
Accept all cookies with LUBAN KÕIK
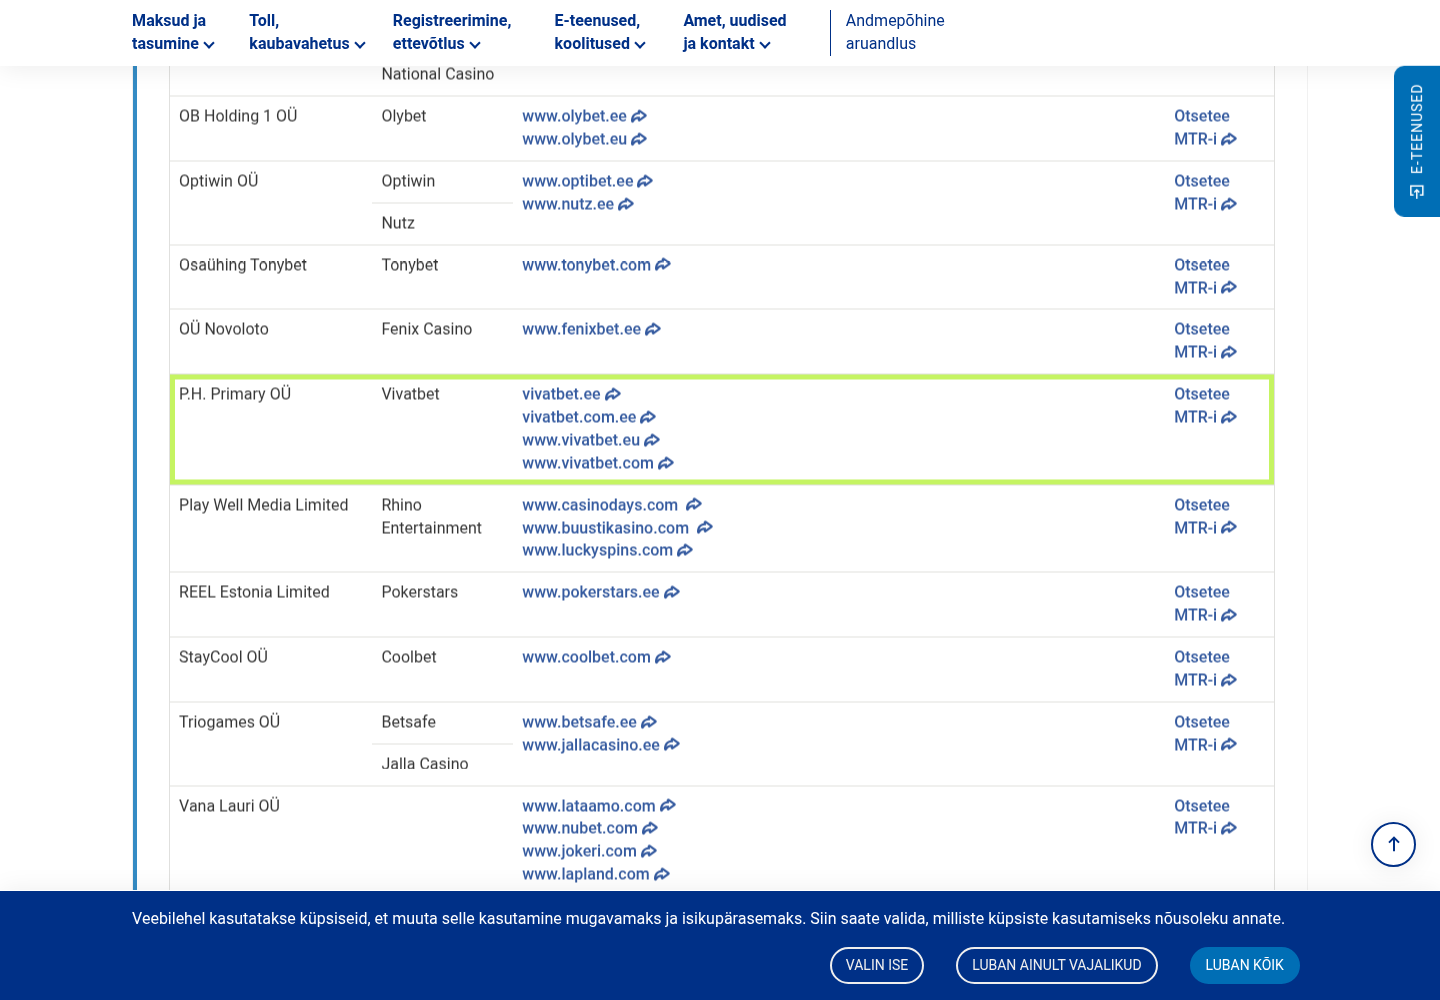1244,965
